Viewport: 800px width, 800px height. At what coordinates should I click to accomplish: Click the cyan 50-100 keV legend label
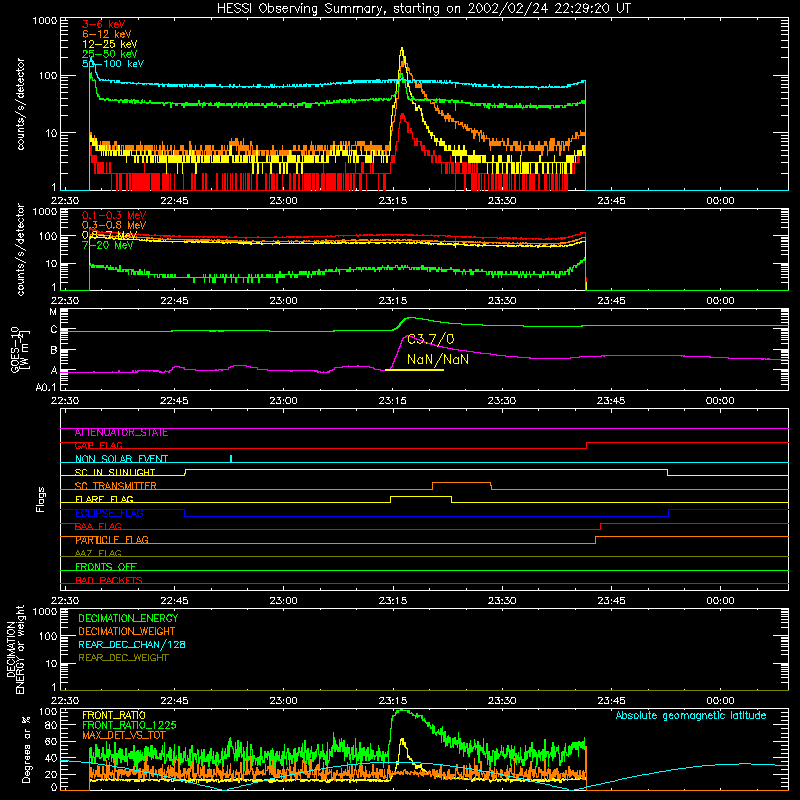coord(113,64)
